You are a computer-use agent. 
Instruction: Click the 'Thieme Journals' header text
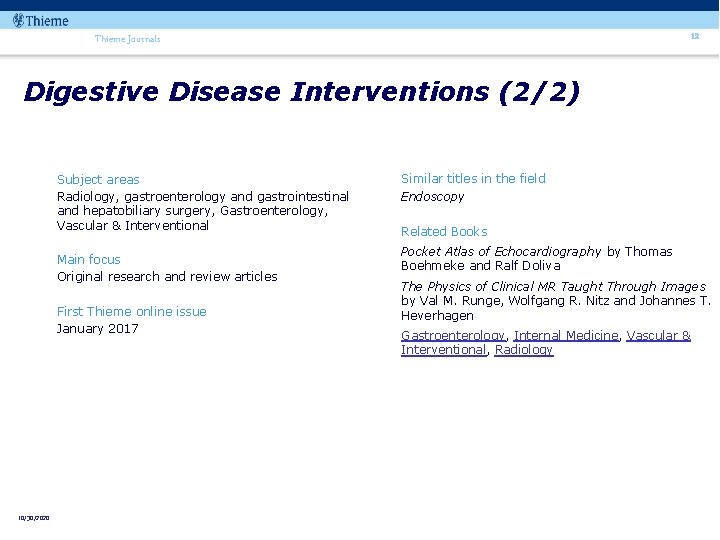128,39
